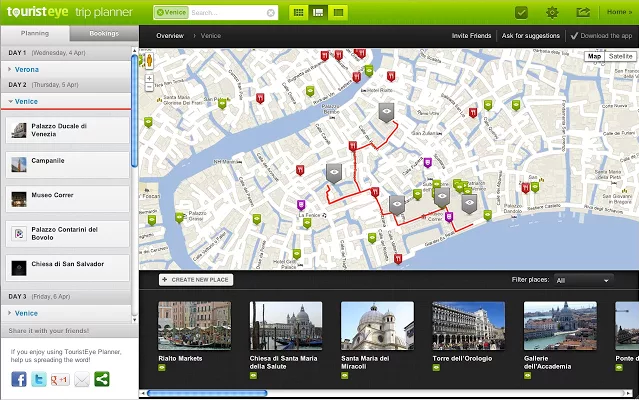Toggle the rightmost layout view button
The height and width of the screenshot is (400, 639).
coord(340,12)
